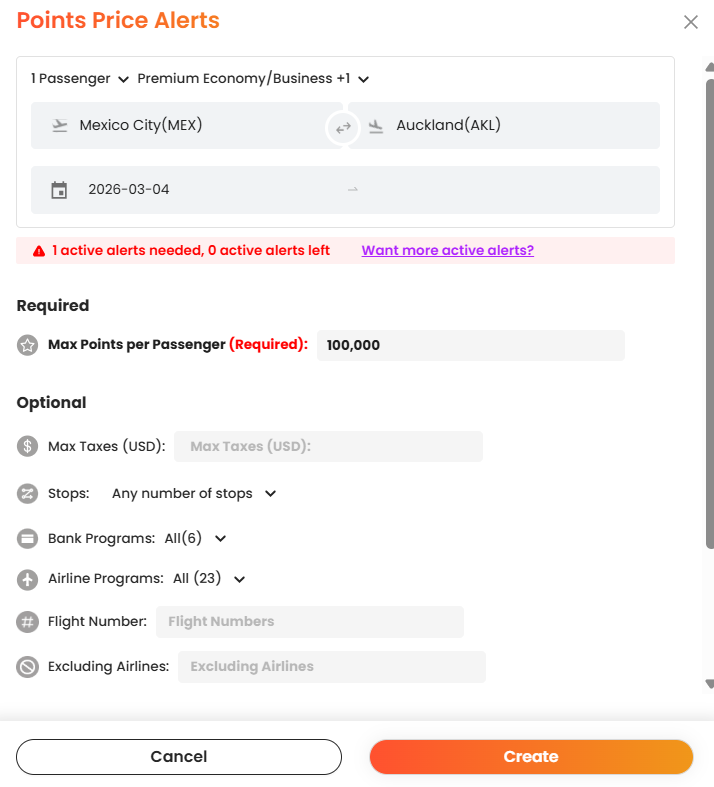Expand the Airline Programs All (23) dropdown
Image resolution: width=714 pixels, height=787 pixels.
(209, 579)
